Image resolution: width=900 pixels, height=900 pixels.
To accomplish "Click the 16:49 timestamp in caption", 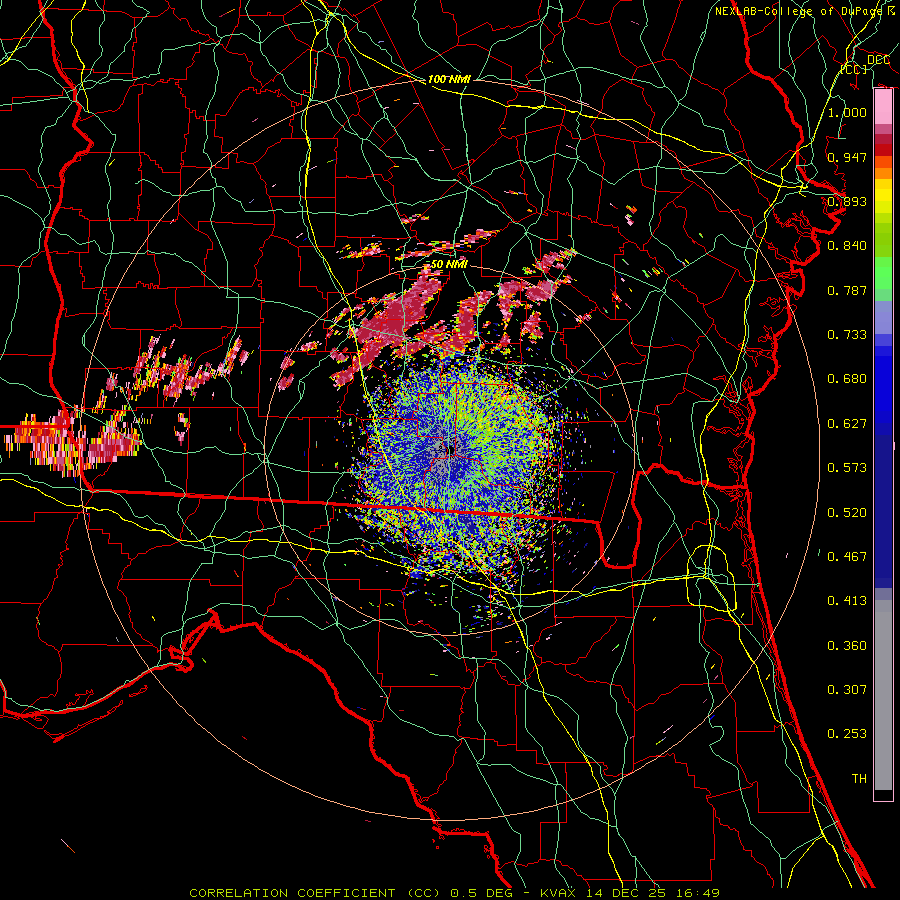I will (698, 893).
